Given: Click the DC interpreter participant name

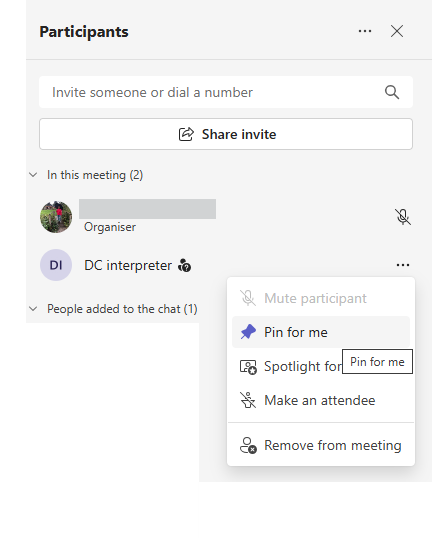Looking at the screenshot, I should pos(128,265).
